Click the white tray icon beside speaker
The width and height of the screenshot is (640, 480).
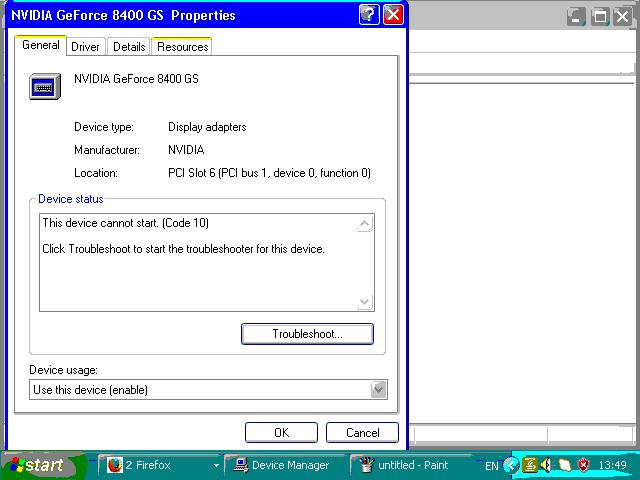[x=565, y=465]
